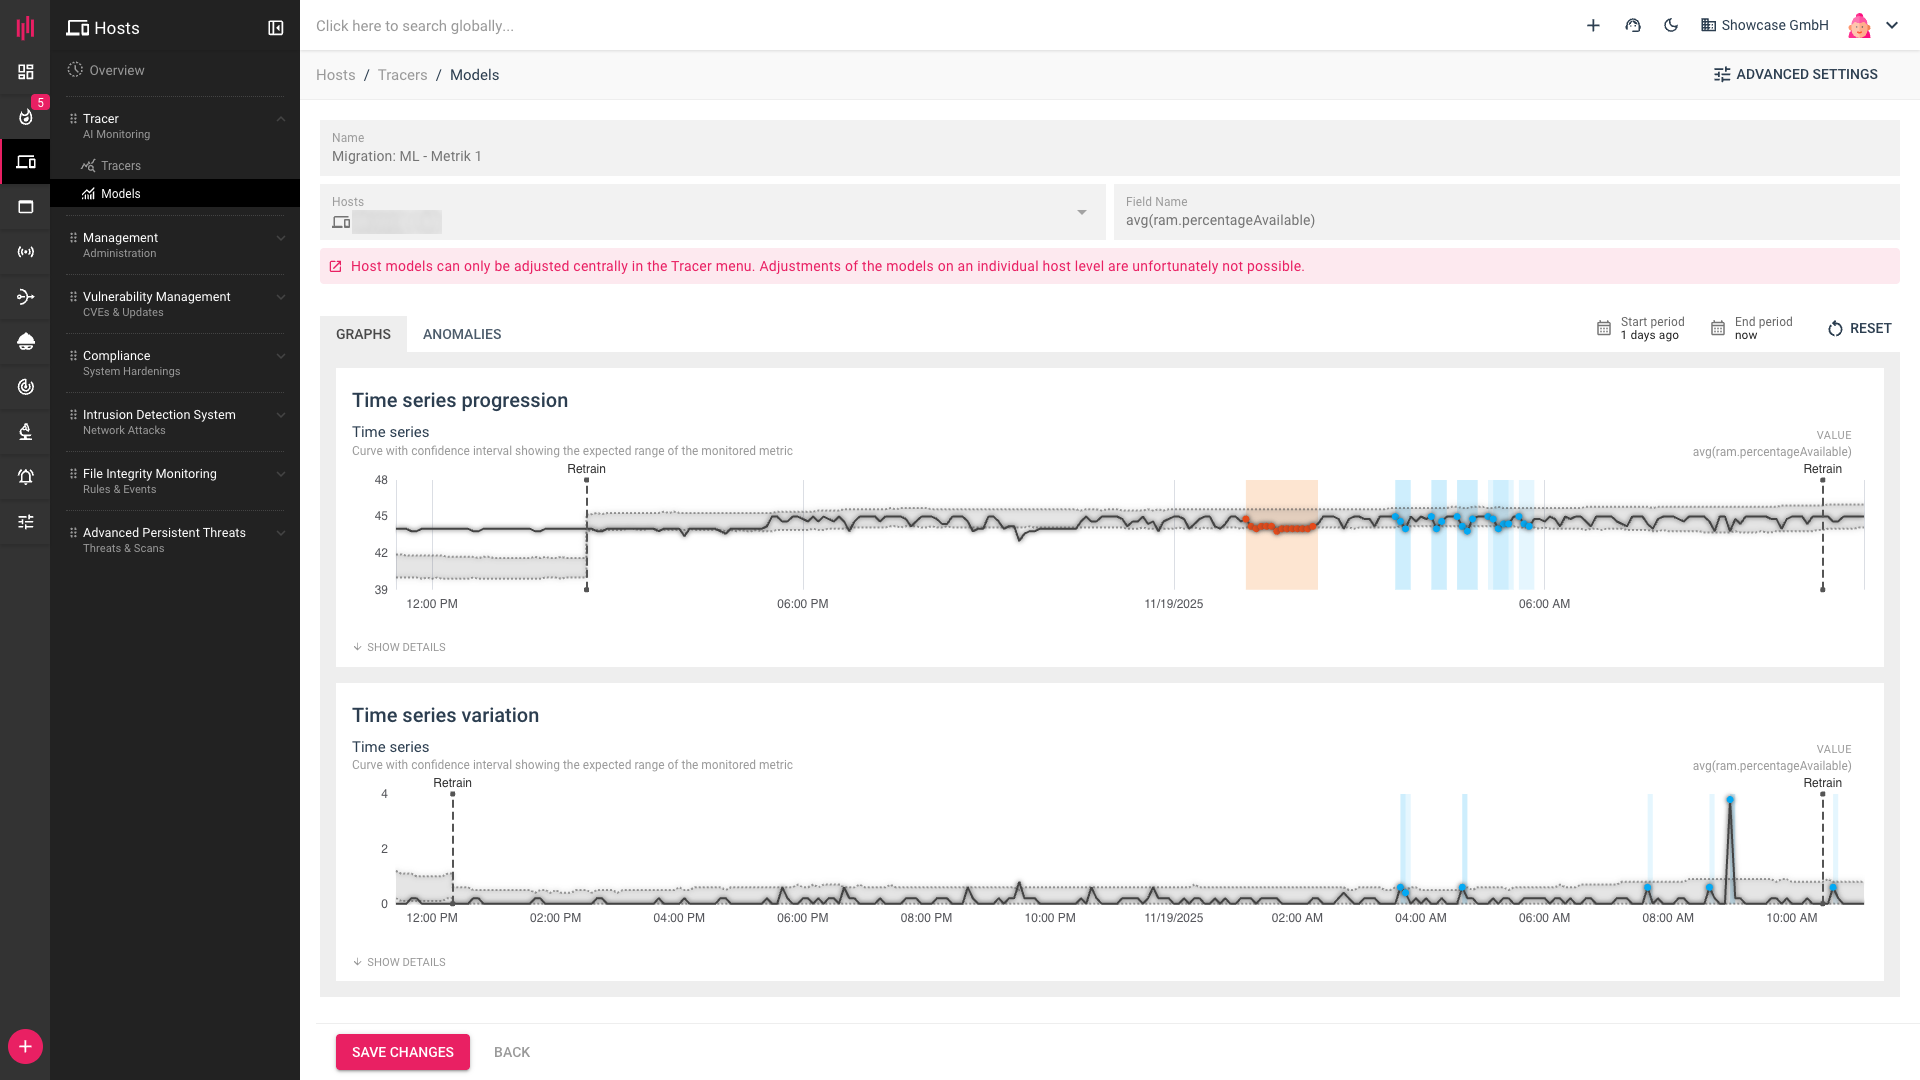Toggle dark mode moon icon
The image size is (1920, 1080).
1671,26
